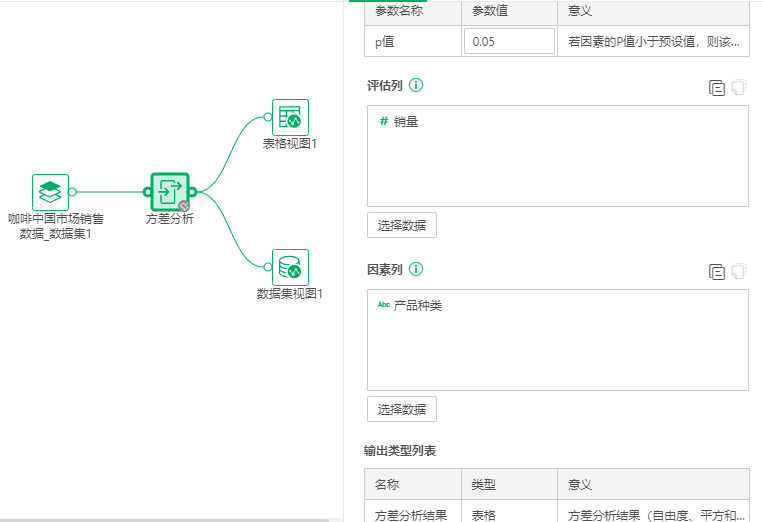
Task: Focus the p值 parameter value field
Action: click(x=509, y=41)
